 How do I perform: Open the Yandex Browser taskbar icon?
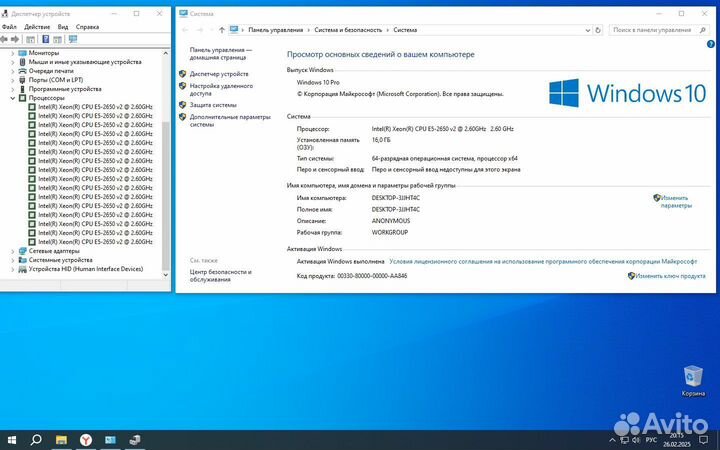click(85, 439)
